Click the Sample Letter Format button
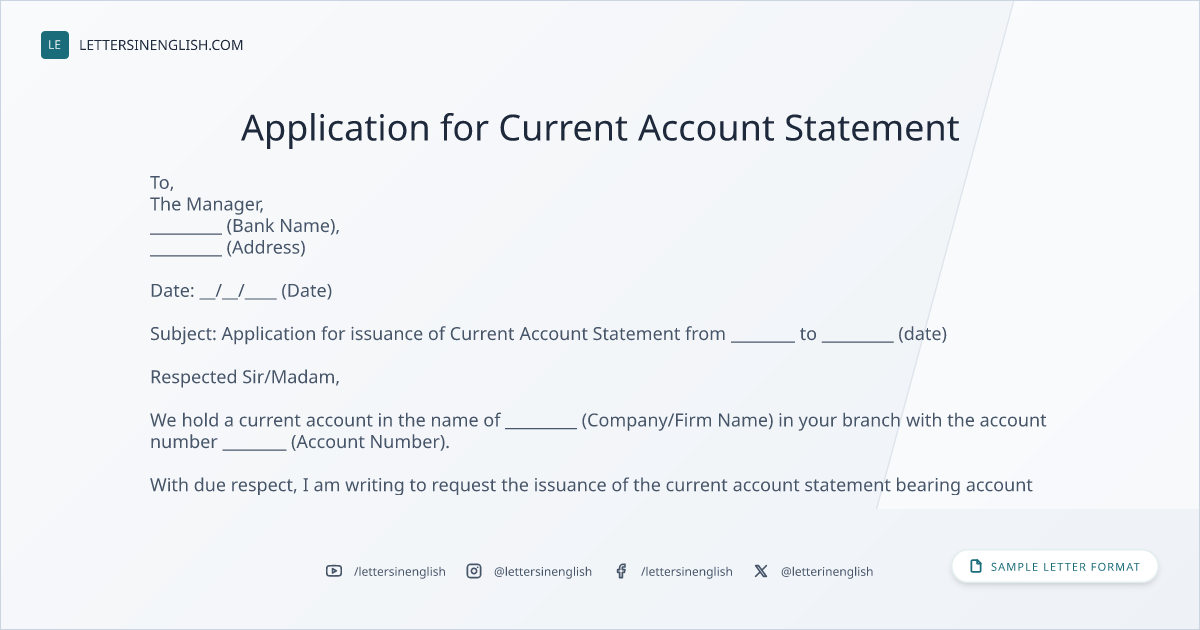The height and width of the screenshot is (630, 1200). point(1055,566)
